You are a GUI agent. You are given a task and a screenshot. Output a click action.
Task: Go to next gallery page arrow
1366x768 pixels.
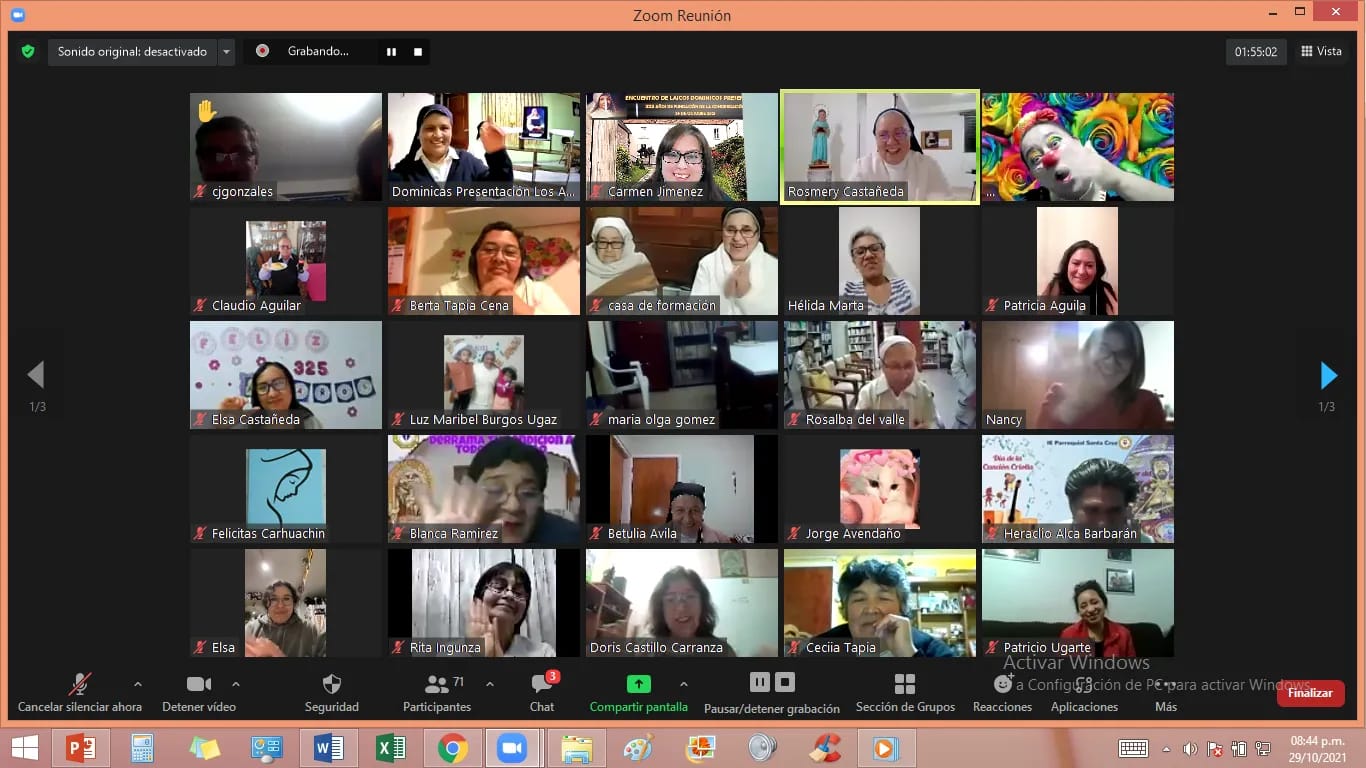pyautogui.click(x=1328, y=375)
